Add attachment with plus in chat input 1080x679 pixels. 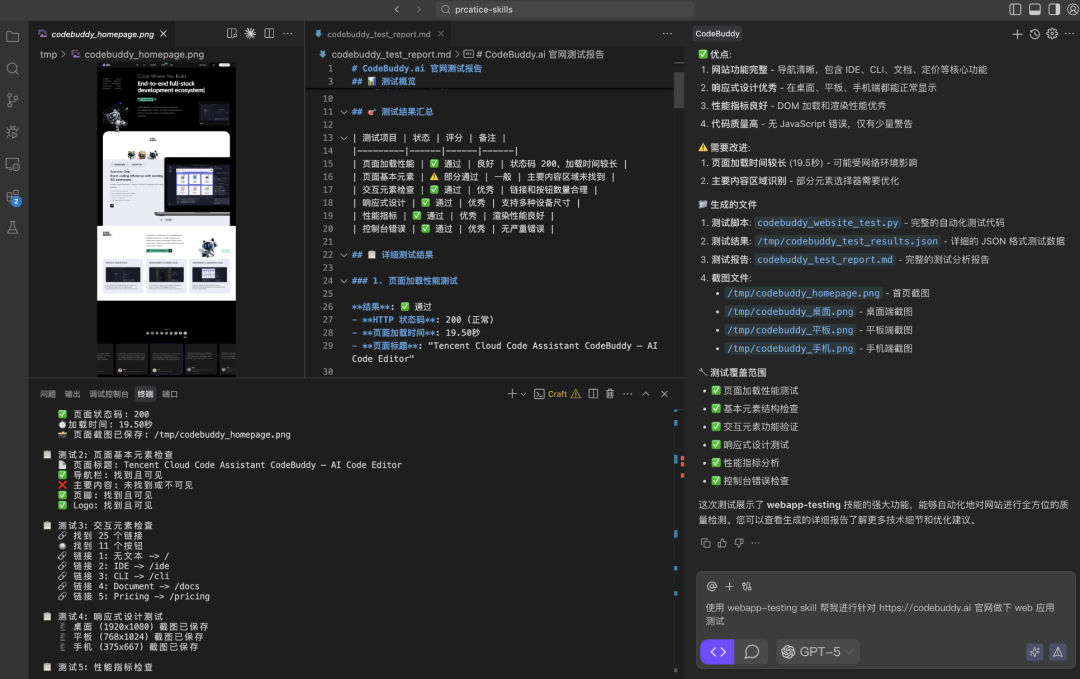pyautogui.click(x=729, y=586)
